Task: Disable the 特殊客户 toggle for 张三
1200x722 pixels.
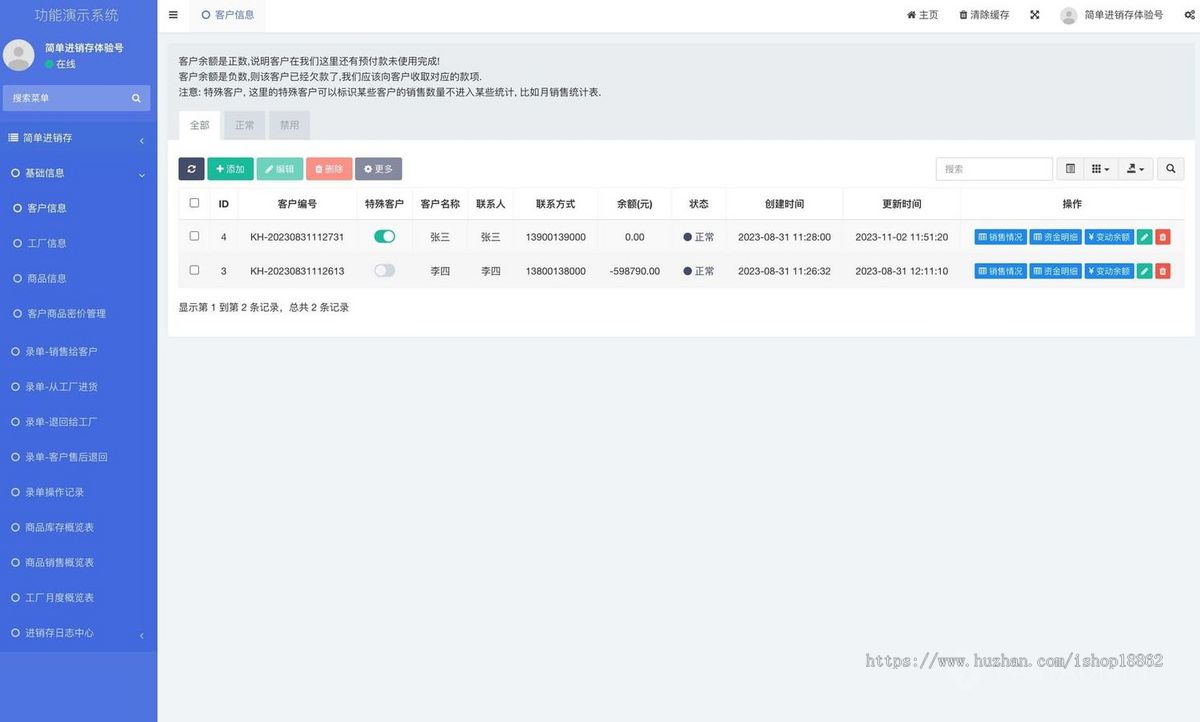Action: 384,237
